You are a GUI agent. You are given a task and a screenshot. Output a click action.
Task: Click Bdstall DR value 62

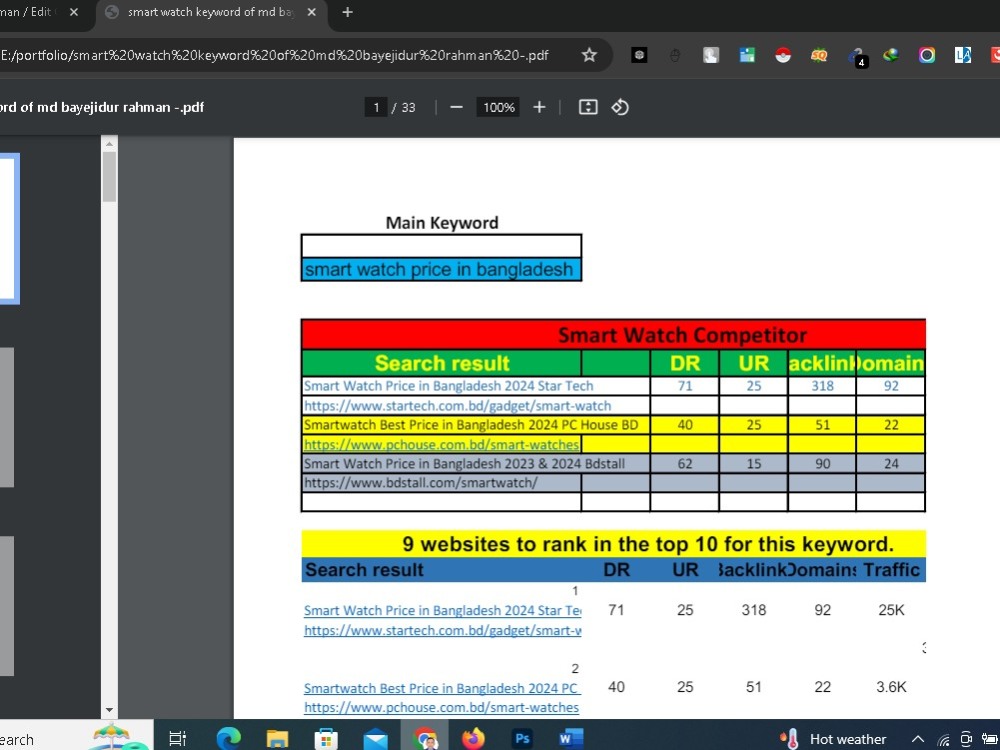pyautogui.click(x=685, y=464)
